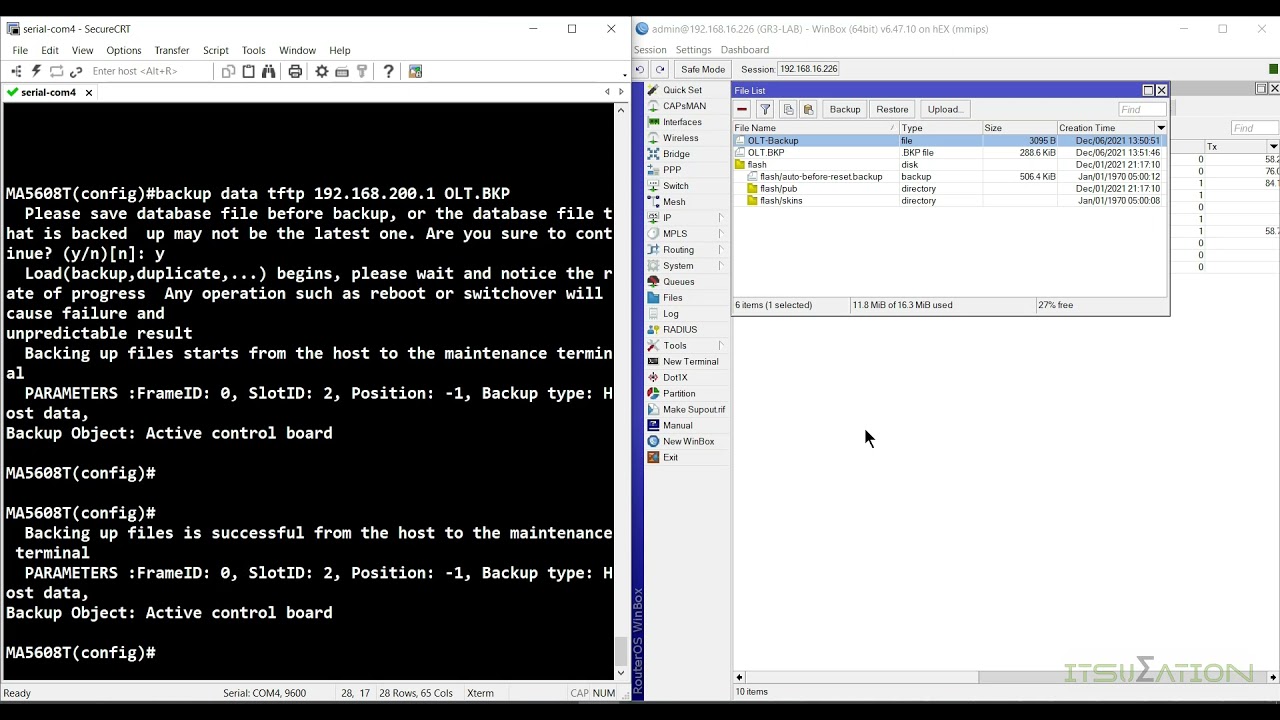Expand the MPLS submenu
Viewport: 1280px width, 720px height.
click(720, 234)
